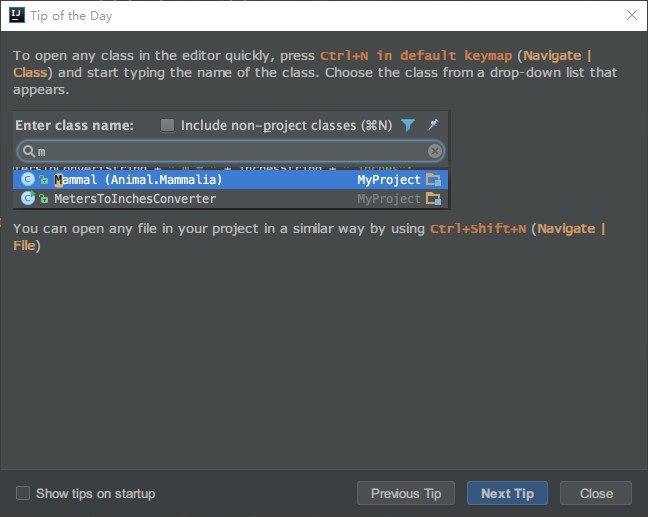
Task: Click the IntelliJ logo in title bar
Action: tap(16, 15)
